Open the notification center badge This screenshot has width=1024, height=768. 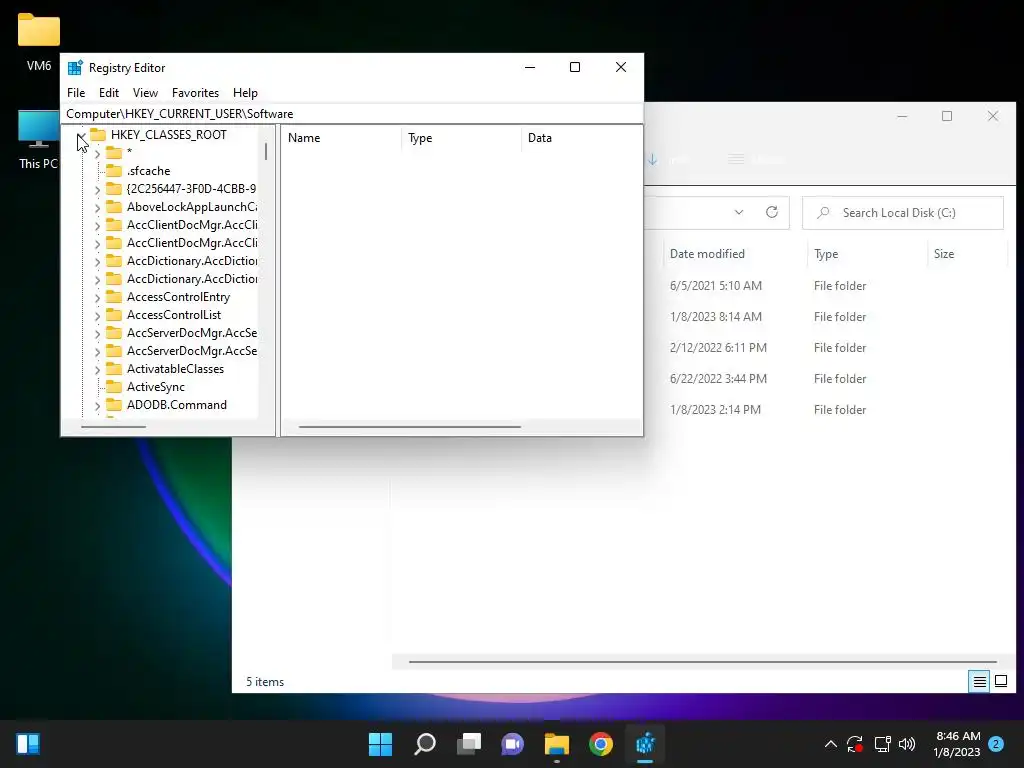pyautogui.click(x=996, y=744)
